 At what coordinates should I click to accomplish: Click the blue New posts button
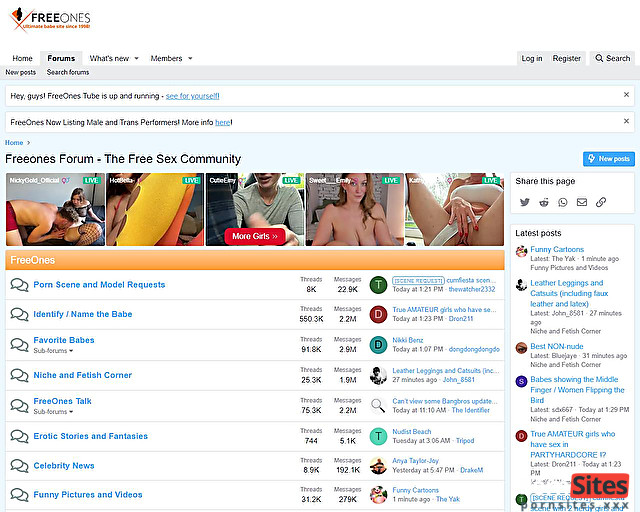click(609, 159)
